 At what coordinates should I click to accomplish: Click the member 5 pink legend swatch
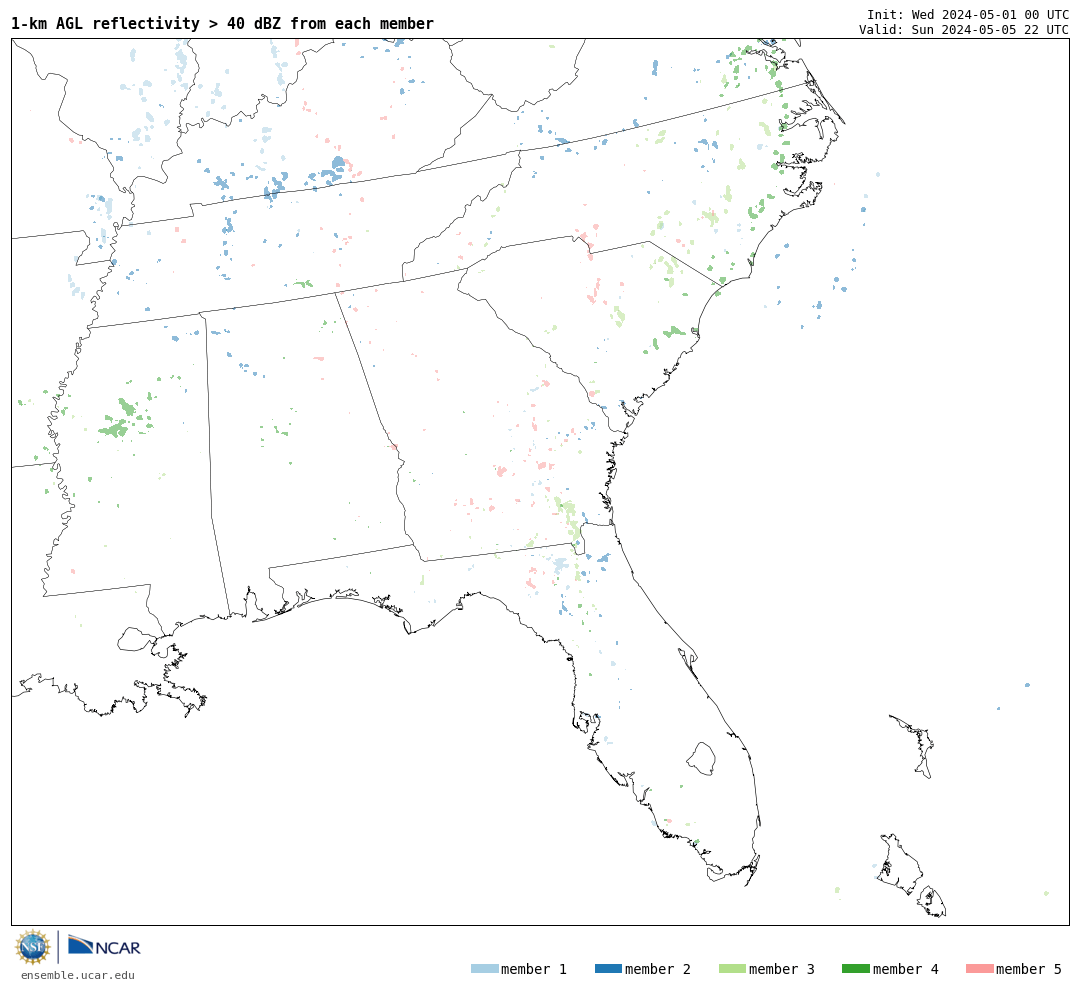coord(979,969)
